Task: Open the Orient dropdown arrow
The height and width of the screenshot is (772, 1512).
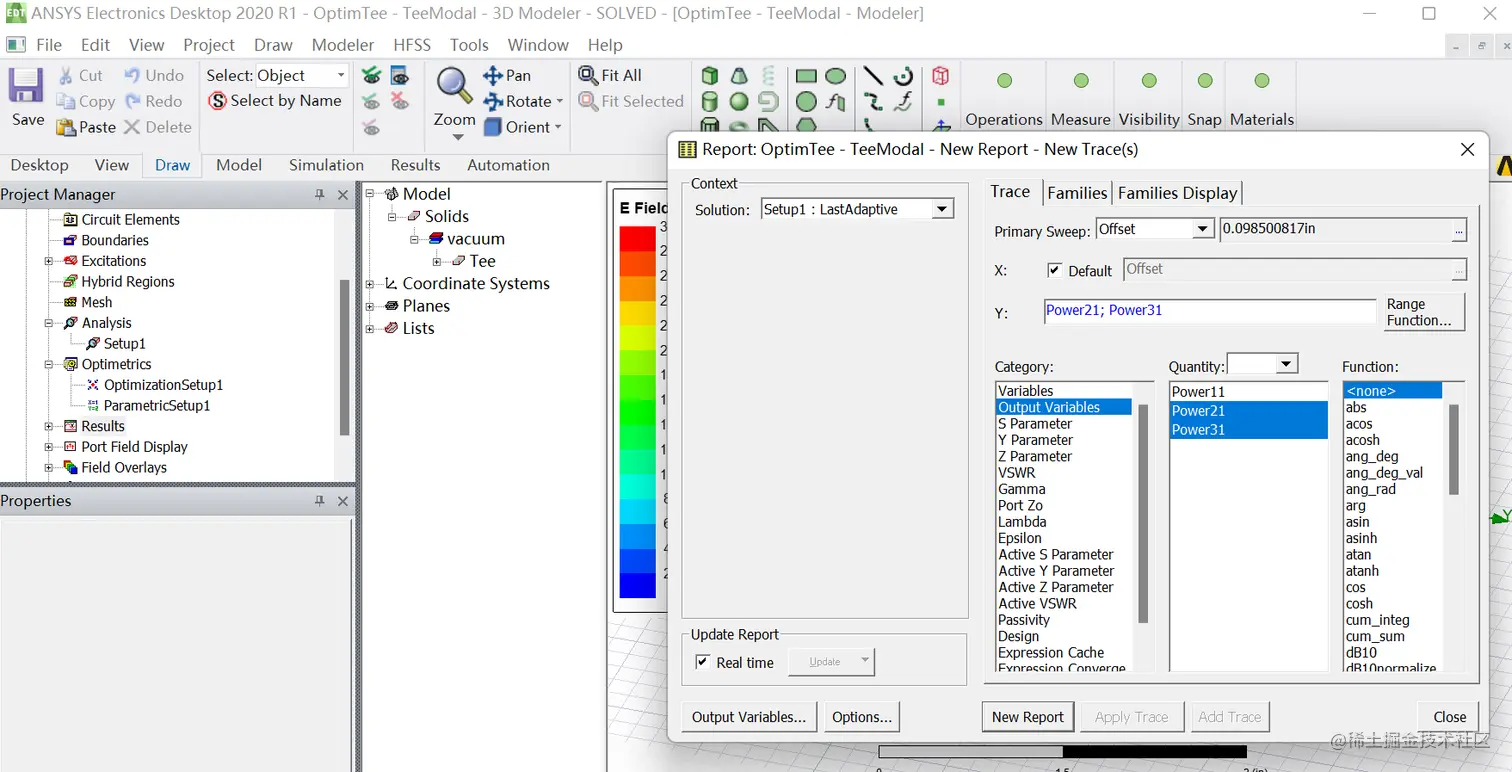Action: coord(557,127)
